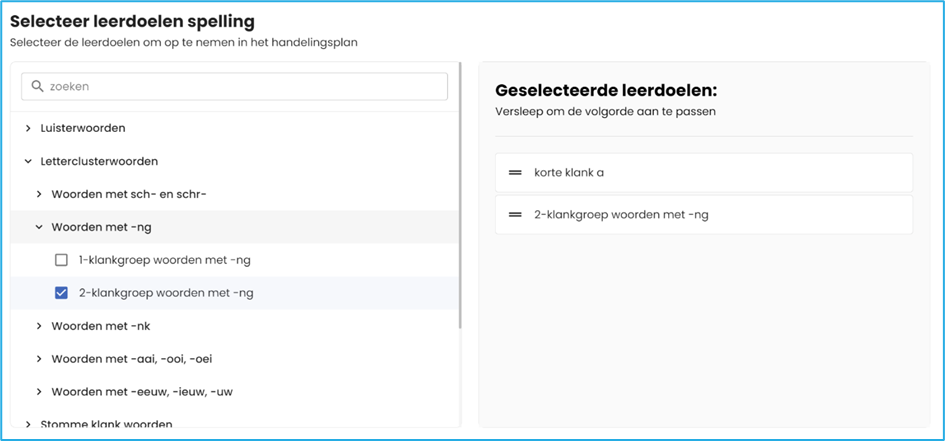Expand the Luisterwoorden chevron
This screenshot has width=945, height=441.
[28, 128]
